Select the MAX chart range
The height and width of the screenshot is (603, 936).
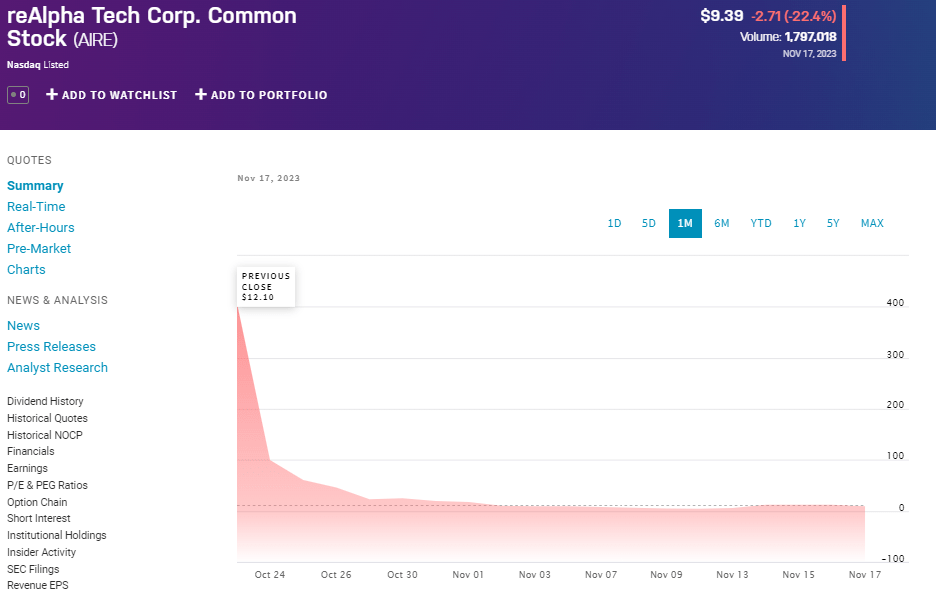click(x=871, y=223)
